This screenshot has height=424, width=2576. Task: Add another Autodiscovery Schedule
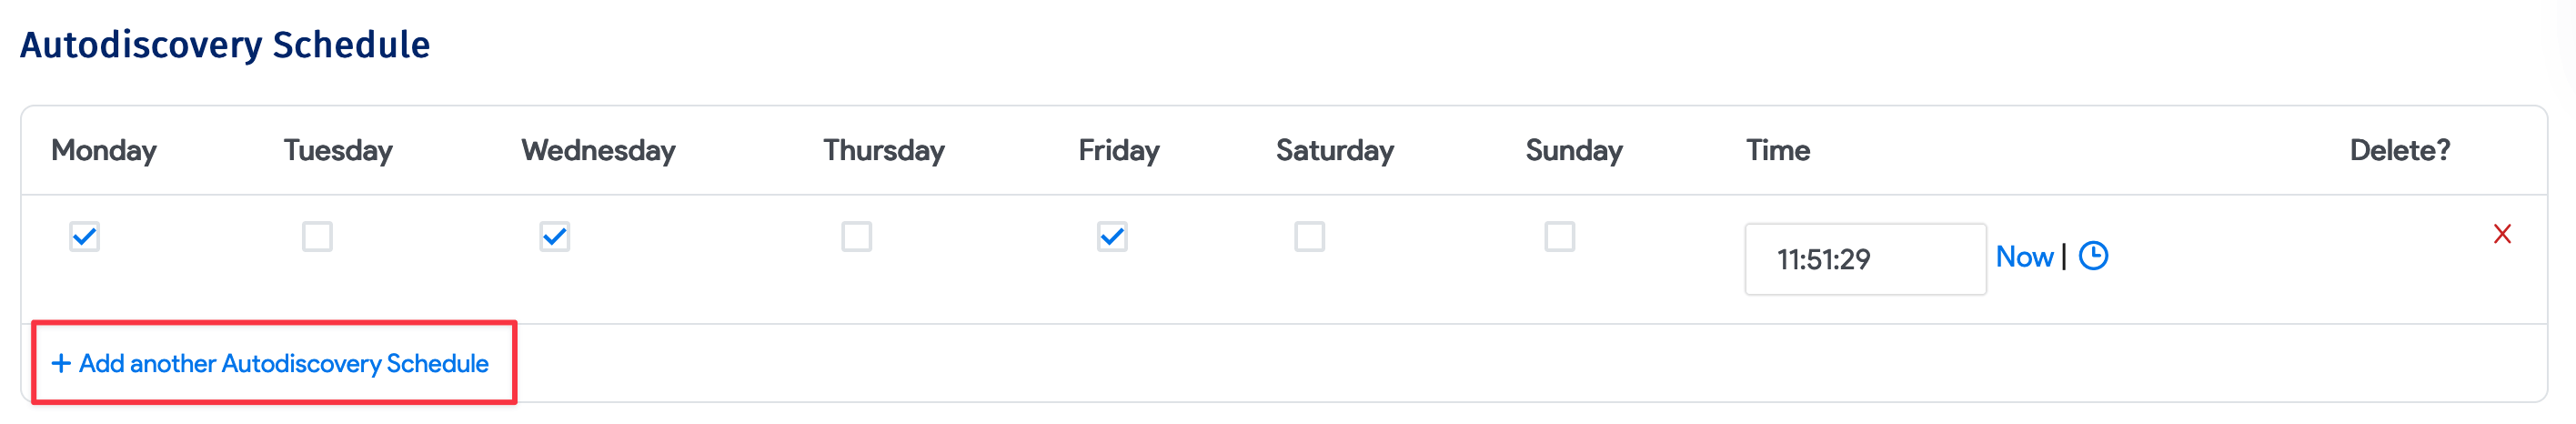(x=270, y=363)
